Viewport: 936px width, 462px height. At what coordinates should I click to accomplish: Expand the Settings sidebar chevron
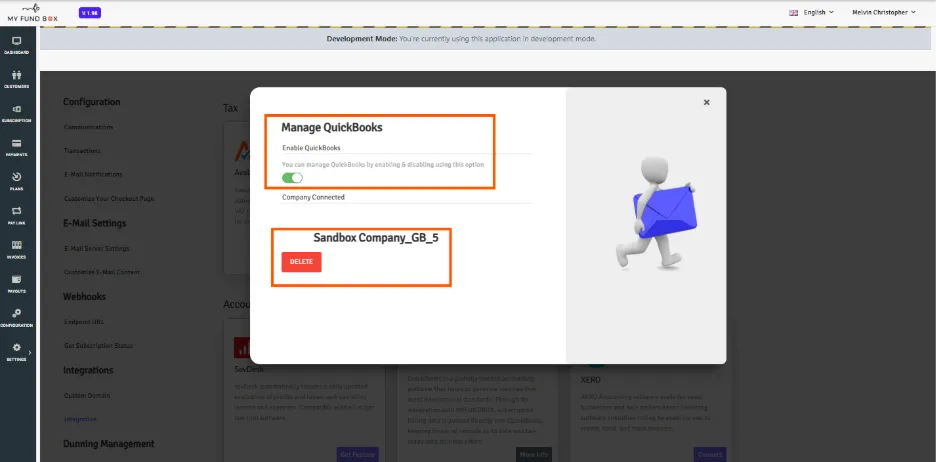click(x=30, y=352)
